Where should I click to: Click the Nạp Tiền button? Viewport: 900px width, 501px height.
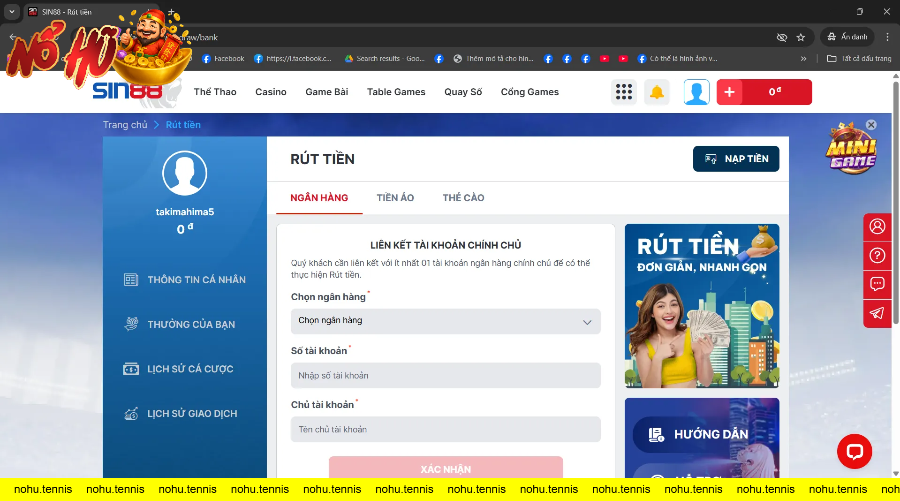[x=735, y=159]
